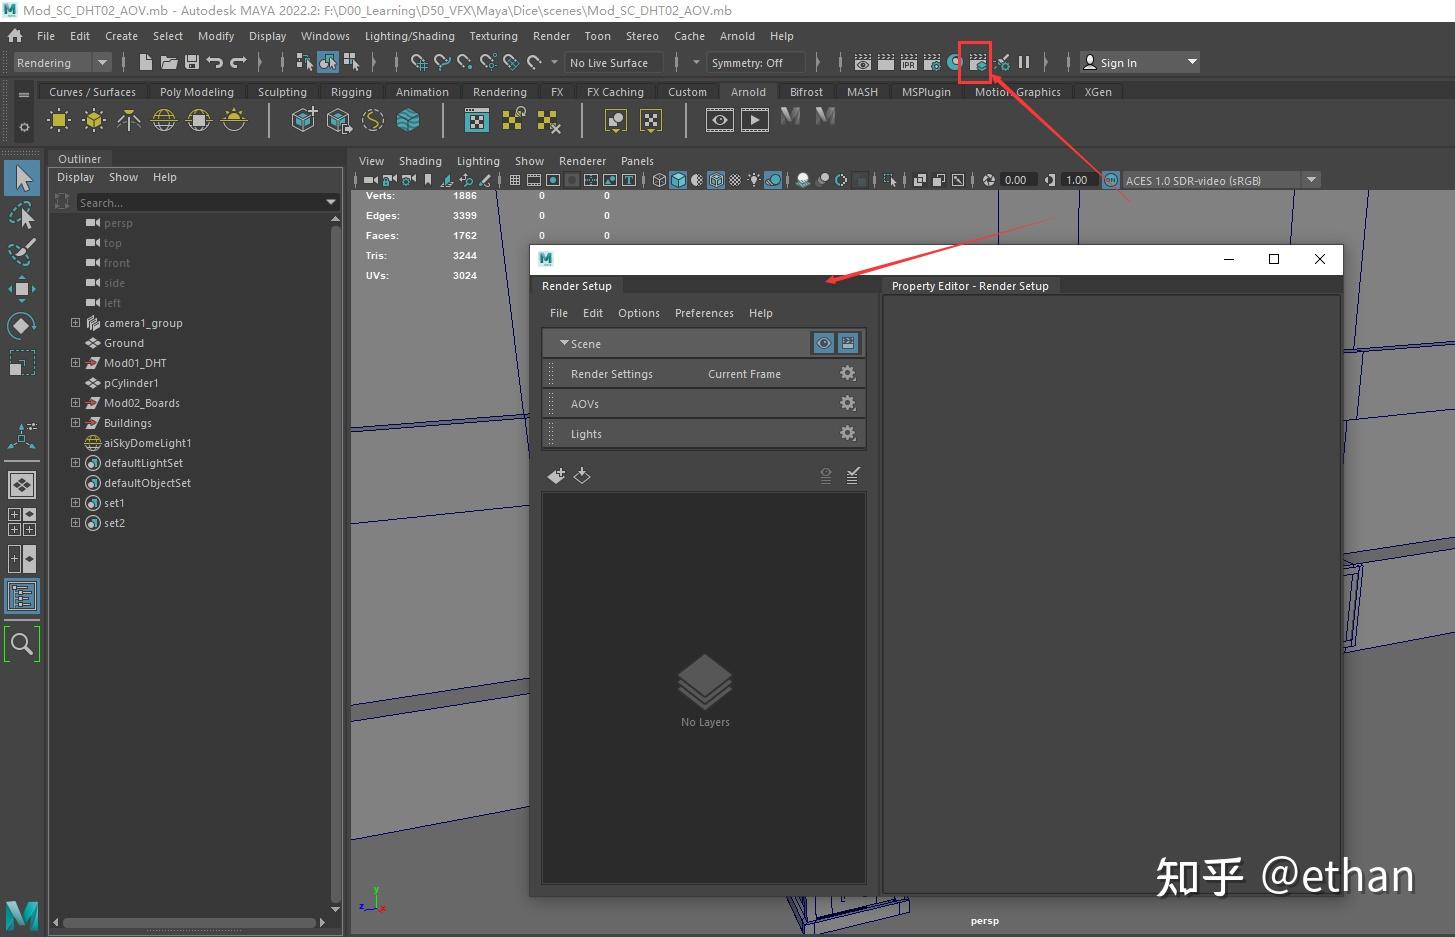
Task: Select aiSkyDomeLight1 in the Outliner
Action: (x=147, y=443)
